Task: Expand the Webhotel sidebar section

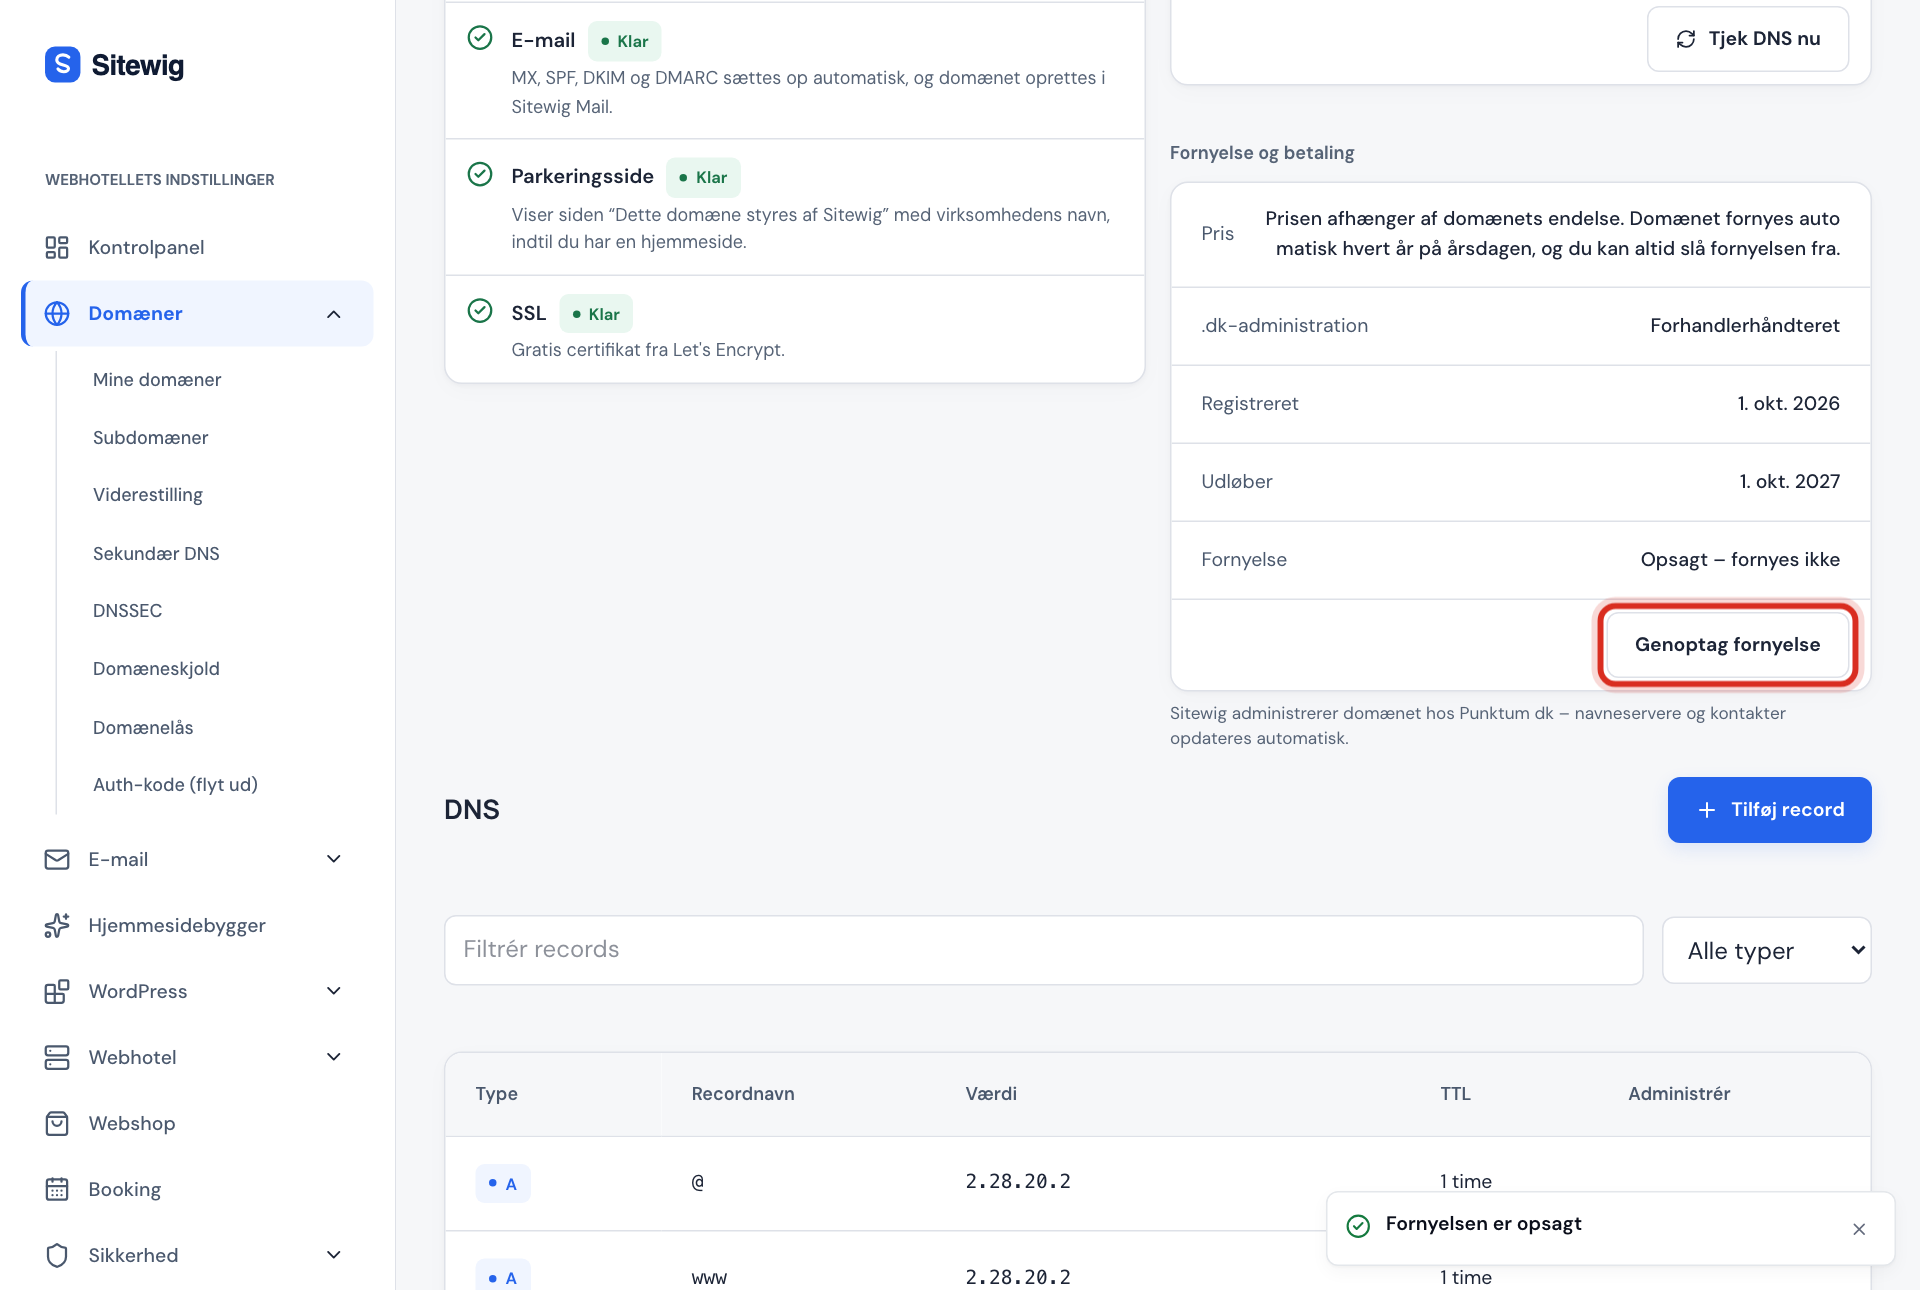Action: pos(334,1057)
